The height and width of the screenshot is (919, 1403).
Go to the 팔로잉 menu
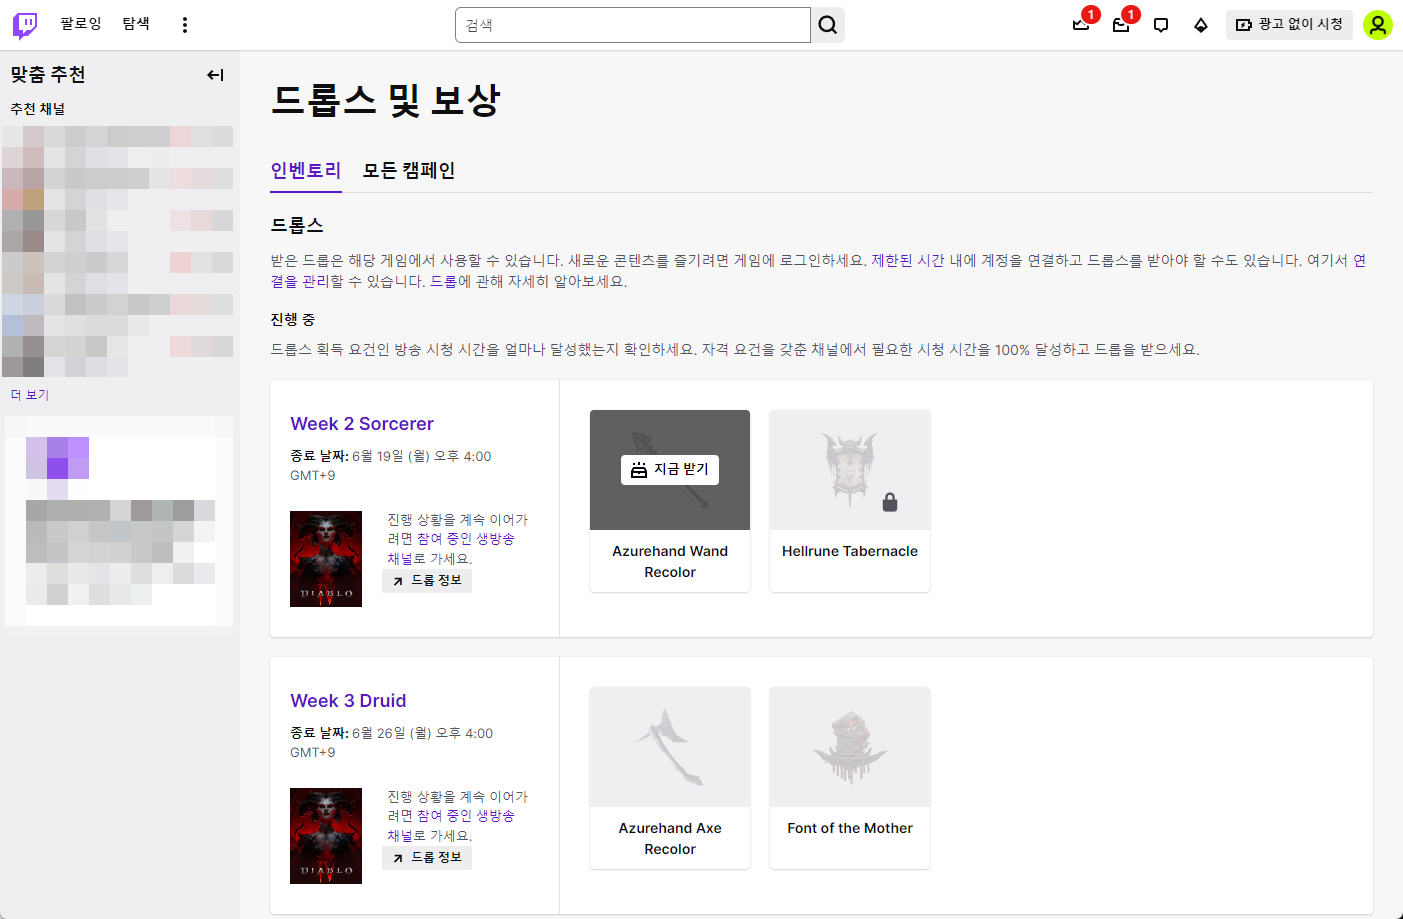pos(81,24)
